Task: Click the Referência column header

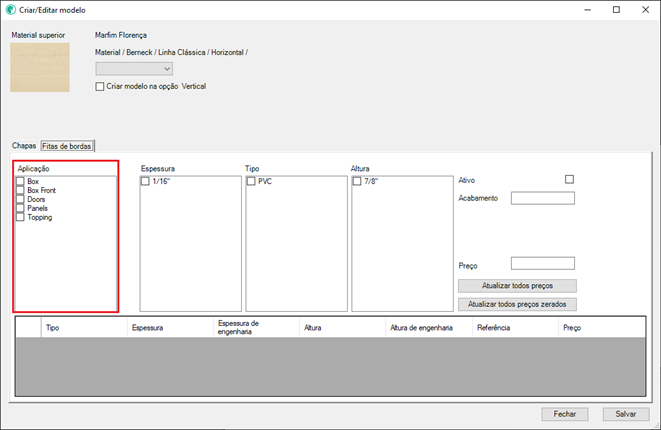Action: click(515, 328)
